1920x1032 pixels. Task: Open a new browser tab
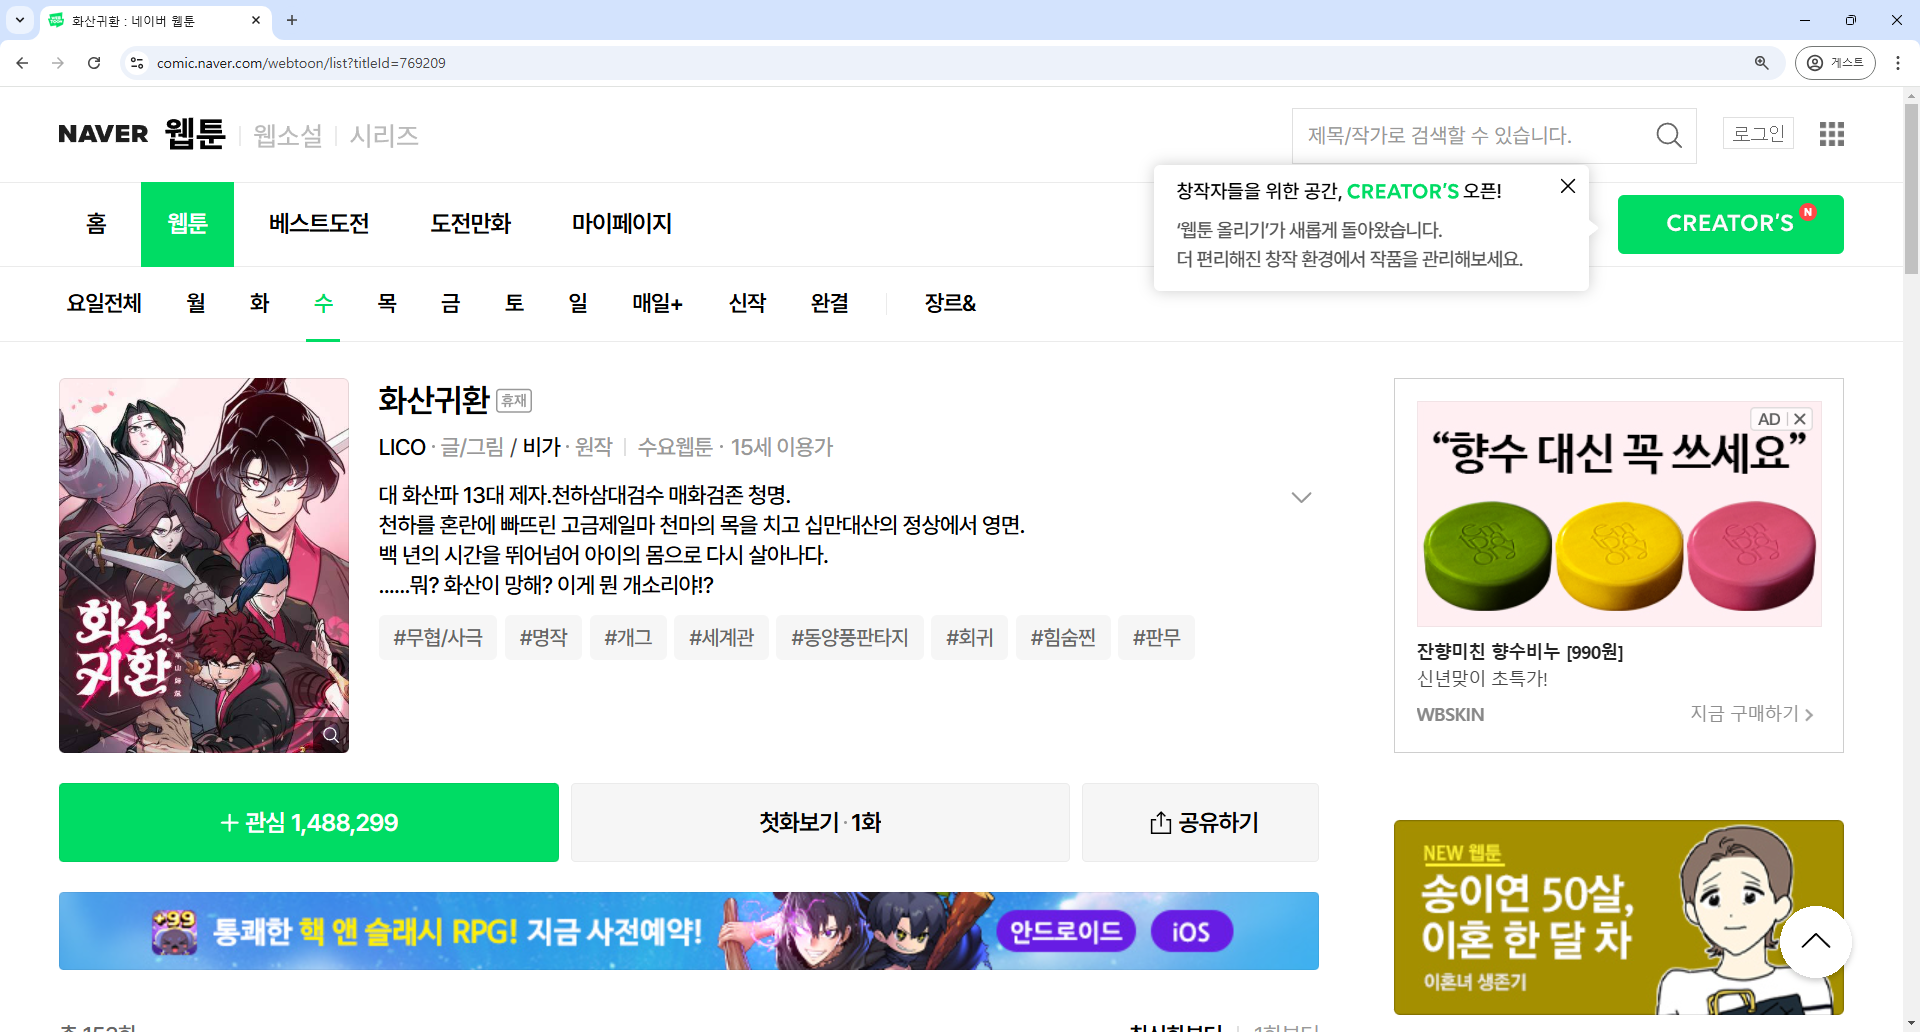tap(292, 20)
